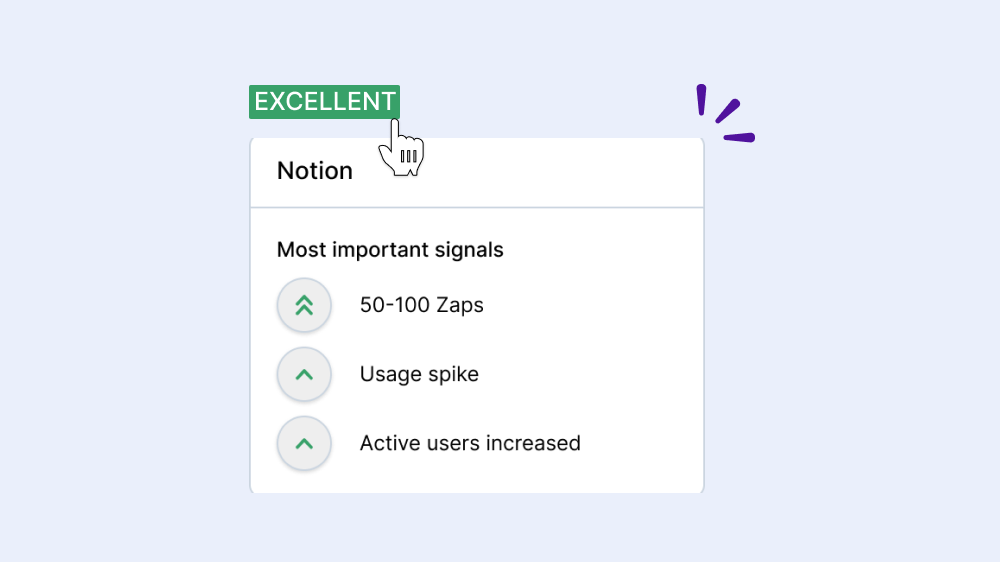Click the Active users increased label
1000x562 pixels.
pyautogui.click(x=470, y=443)
